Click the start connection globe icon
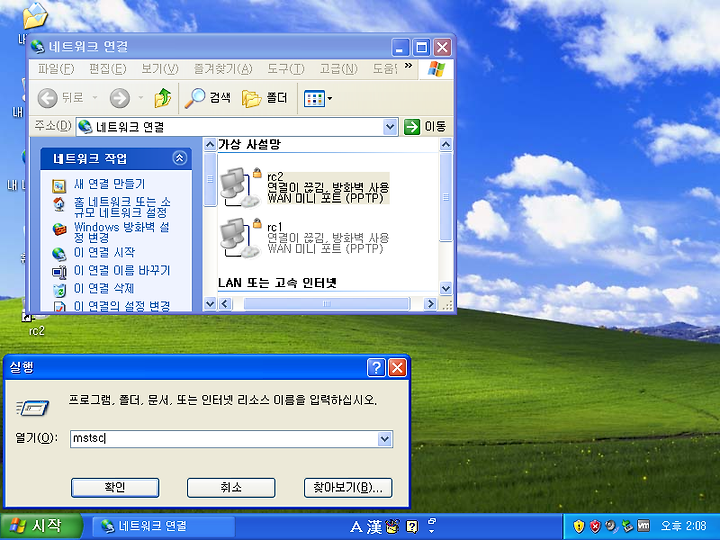Viewport: 720px width, 540px height. point(59,253)
